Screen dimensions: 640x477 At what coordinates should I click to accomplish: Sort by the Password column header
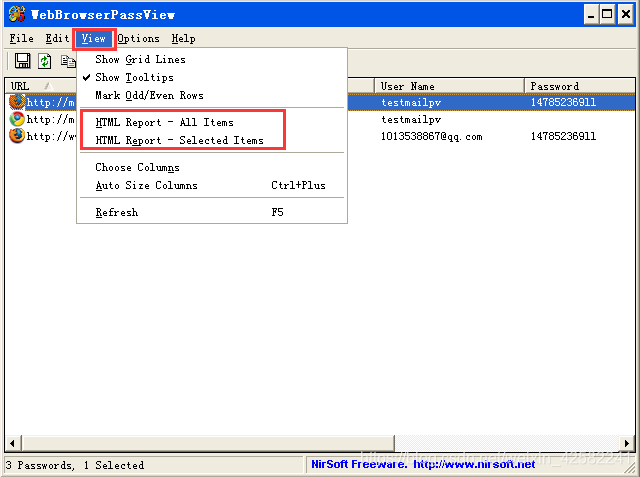tap(579, 86)
